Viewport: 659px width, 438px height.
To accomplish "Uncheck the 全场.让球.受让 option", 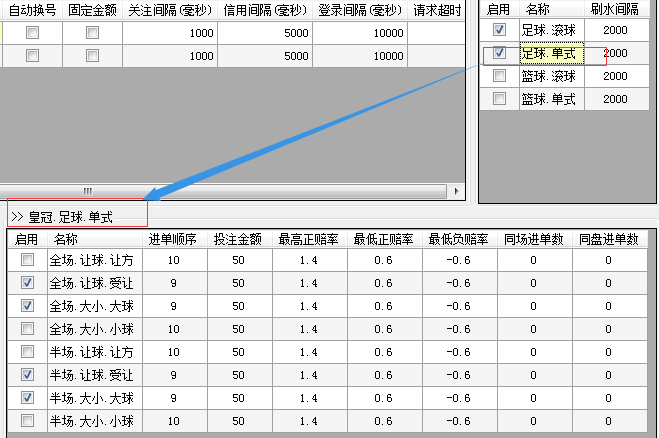I will (27, 283).
